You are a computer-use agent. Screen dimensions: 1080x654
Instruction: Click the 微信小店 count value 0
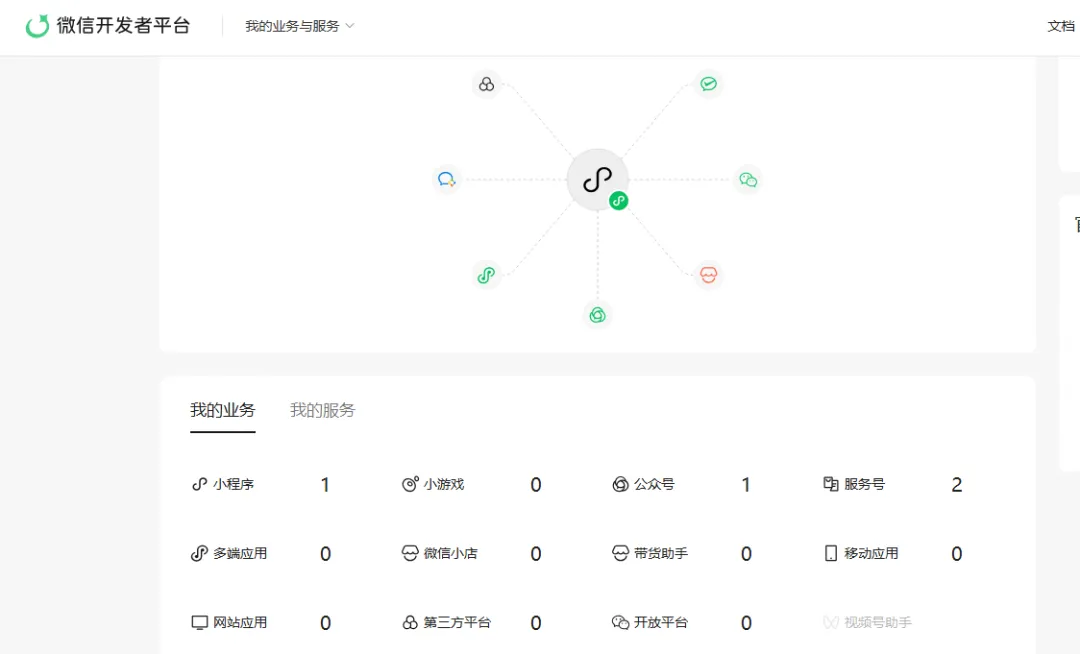pos(536,553)
